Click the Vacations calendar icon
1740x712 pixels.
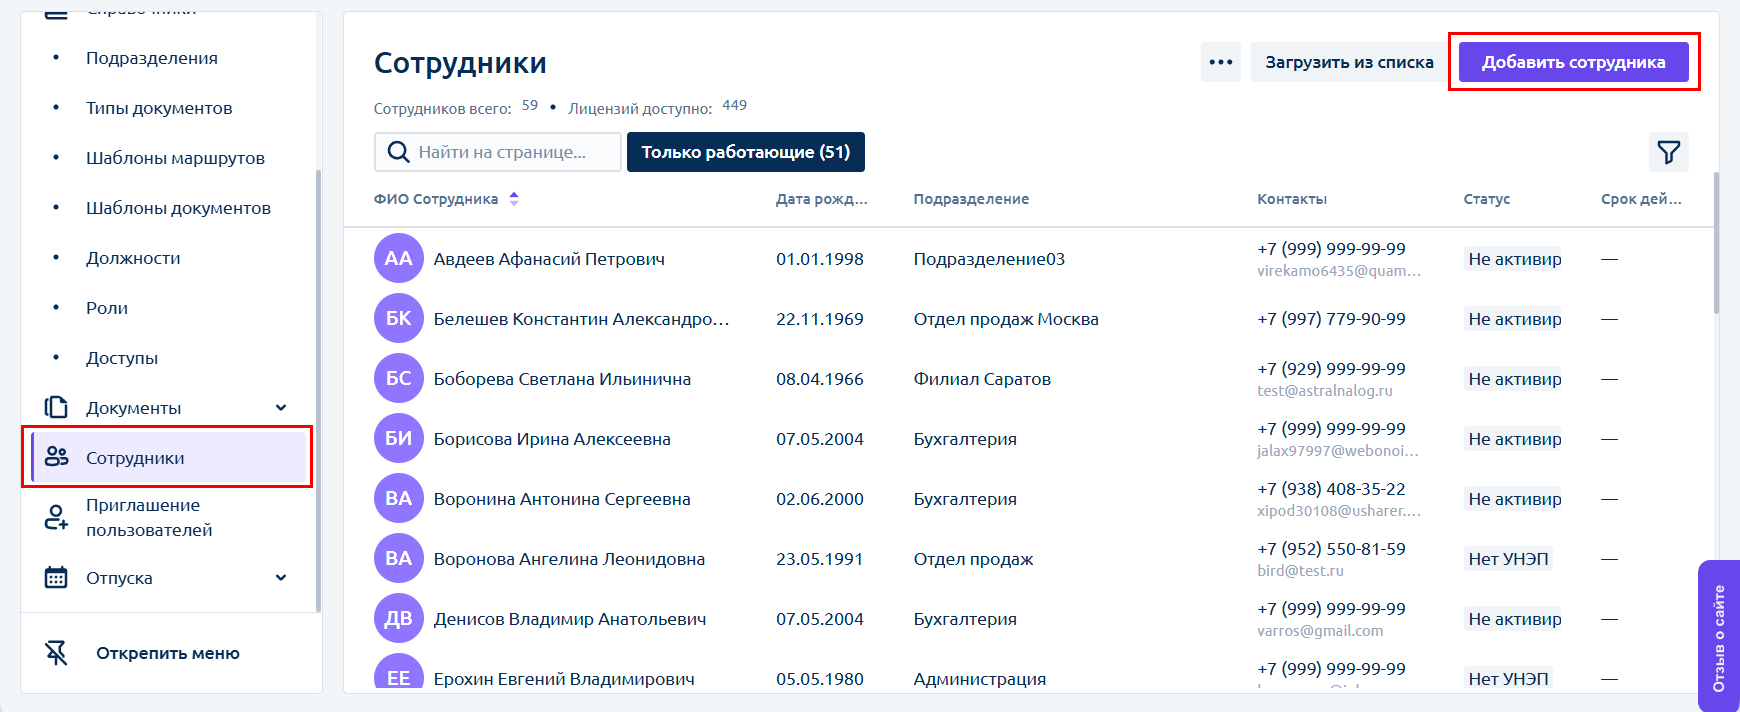[56, 577]
